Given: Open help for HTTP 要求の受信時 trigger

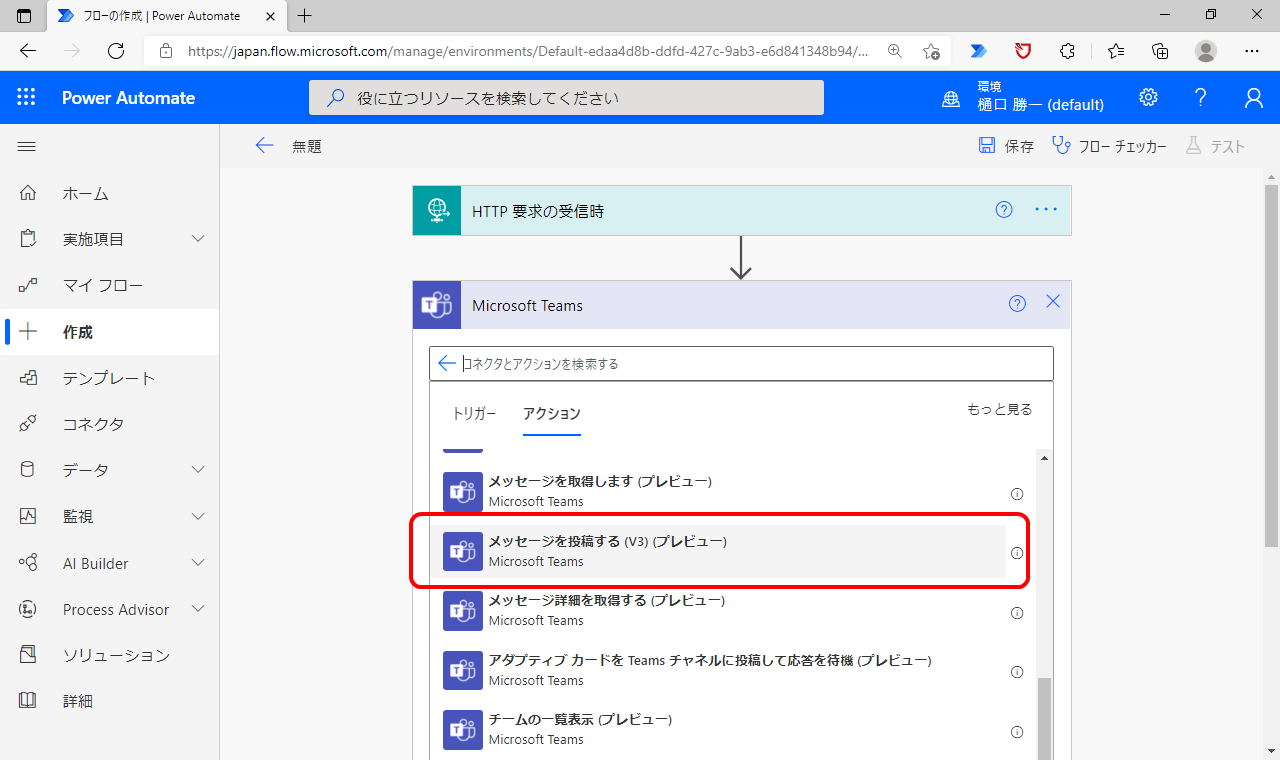Looking at the screenshot, I should [1004, 210].
